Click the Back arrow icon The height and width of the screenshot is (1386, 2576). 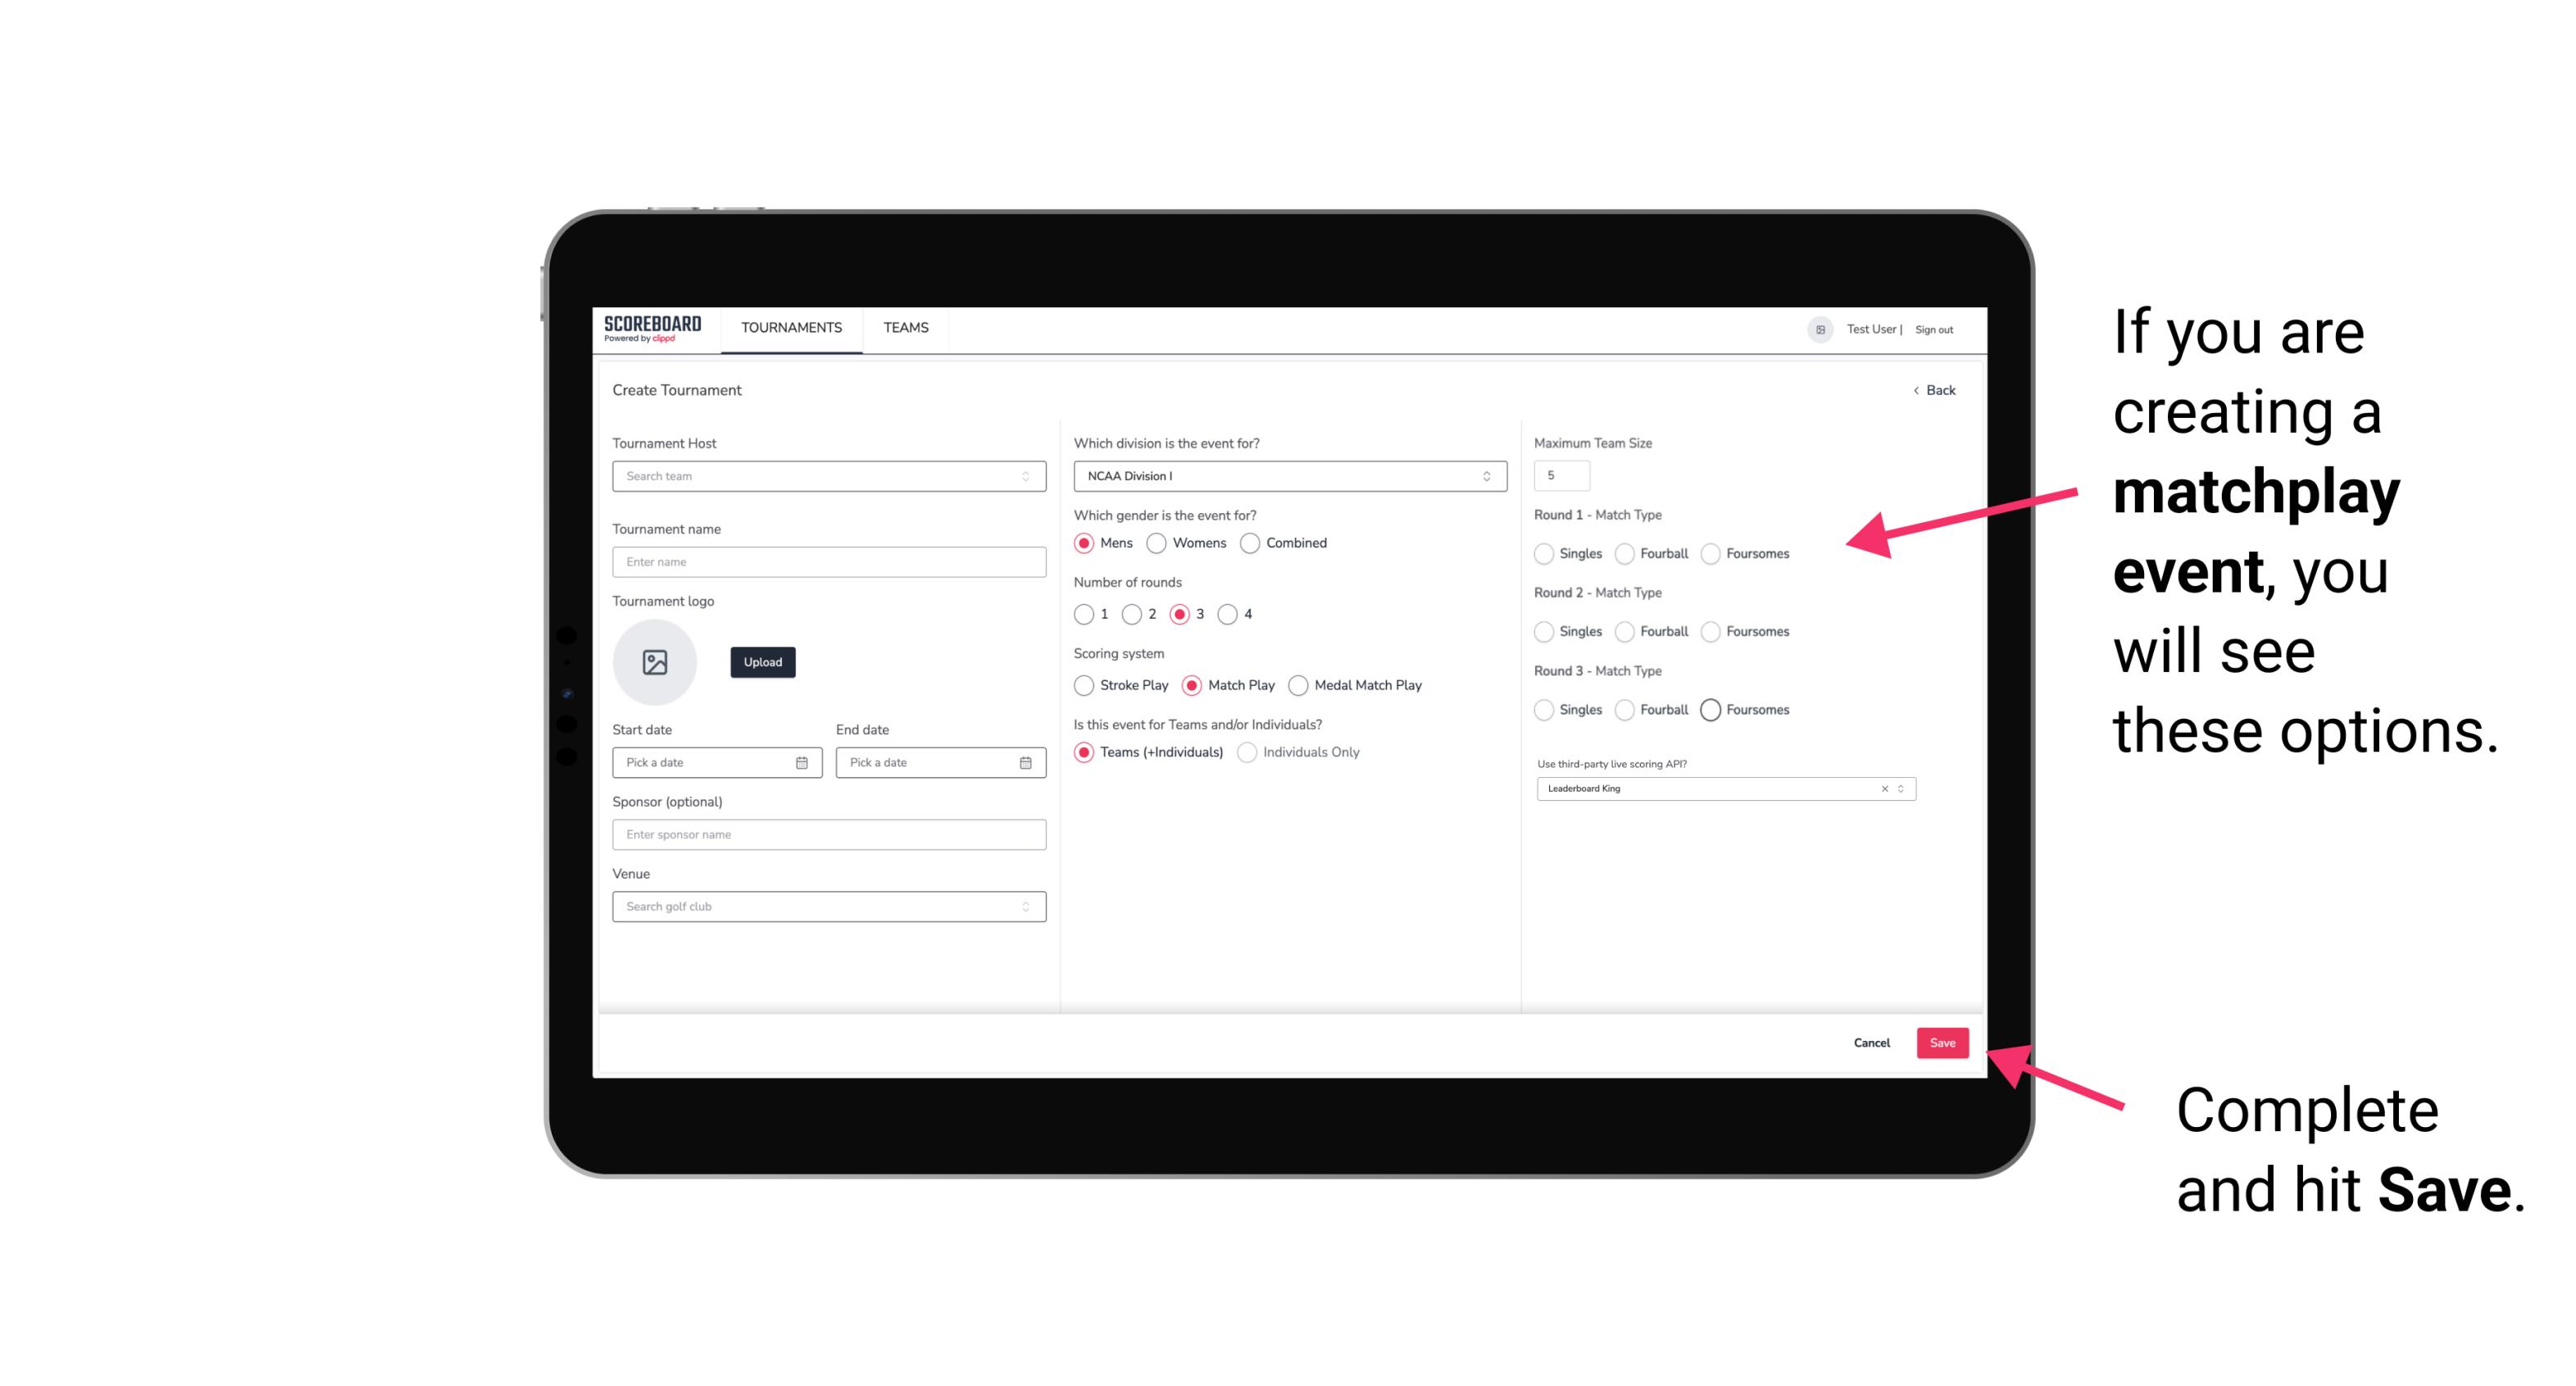coord(1914,388)
